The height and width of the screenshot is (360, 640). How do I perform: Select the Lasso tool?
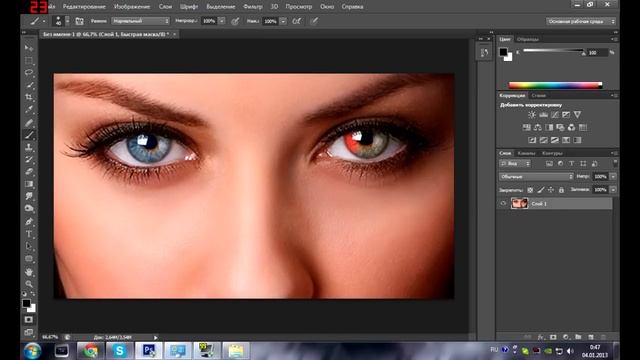(29, 73)
